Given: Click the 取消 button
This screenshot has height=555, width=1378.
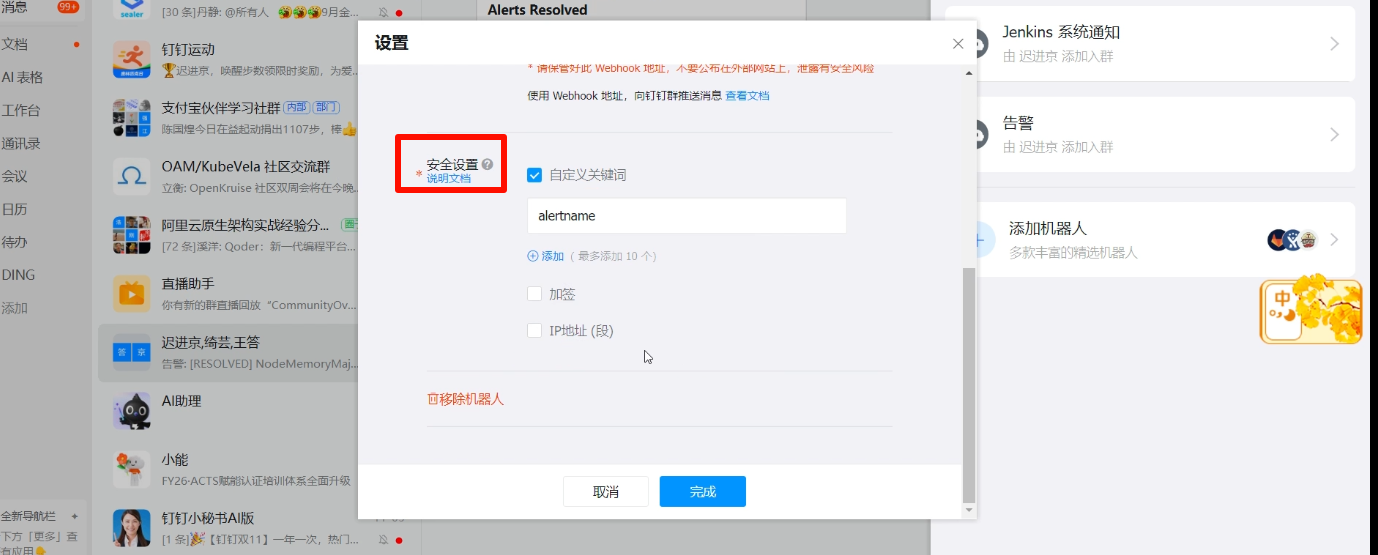Looking at the screenshot, I should click(606, 492).
